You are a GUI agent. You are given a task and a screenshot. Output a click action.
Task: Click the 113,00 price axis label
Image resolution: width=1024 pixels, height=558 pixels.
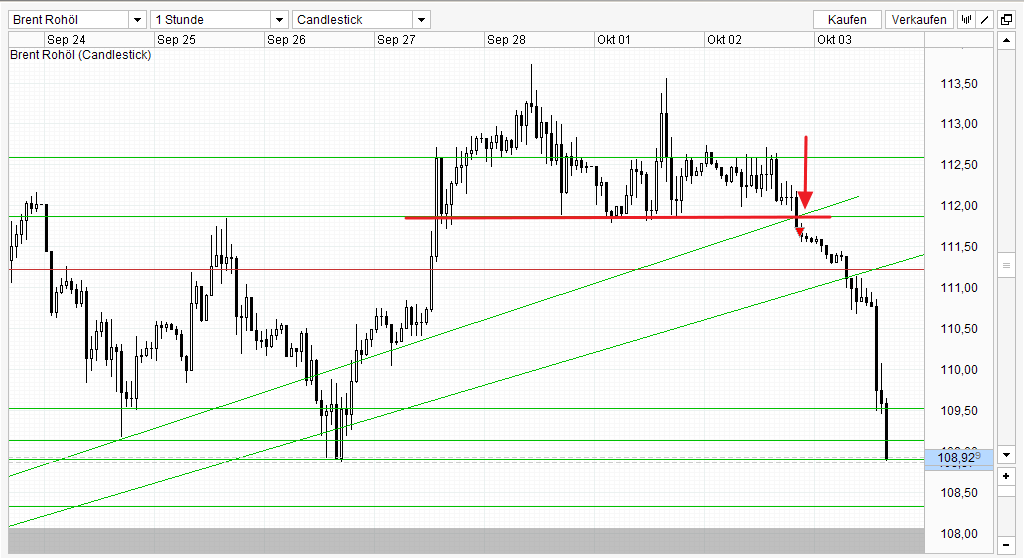click(x=959, y=123)
